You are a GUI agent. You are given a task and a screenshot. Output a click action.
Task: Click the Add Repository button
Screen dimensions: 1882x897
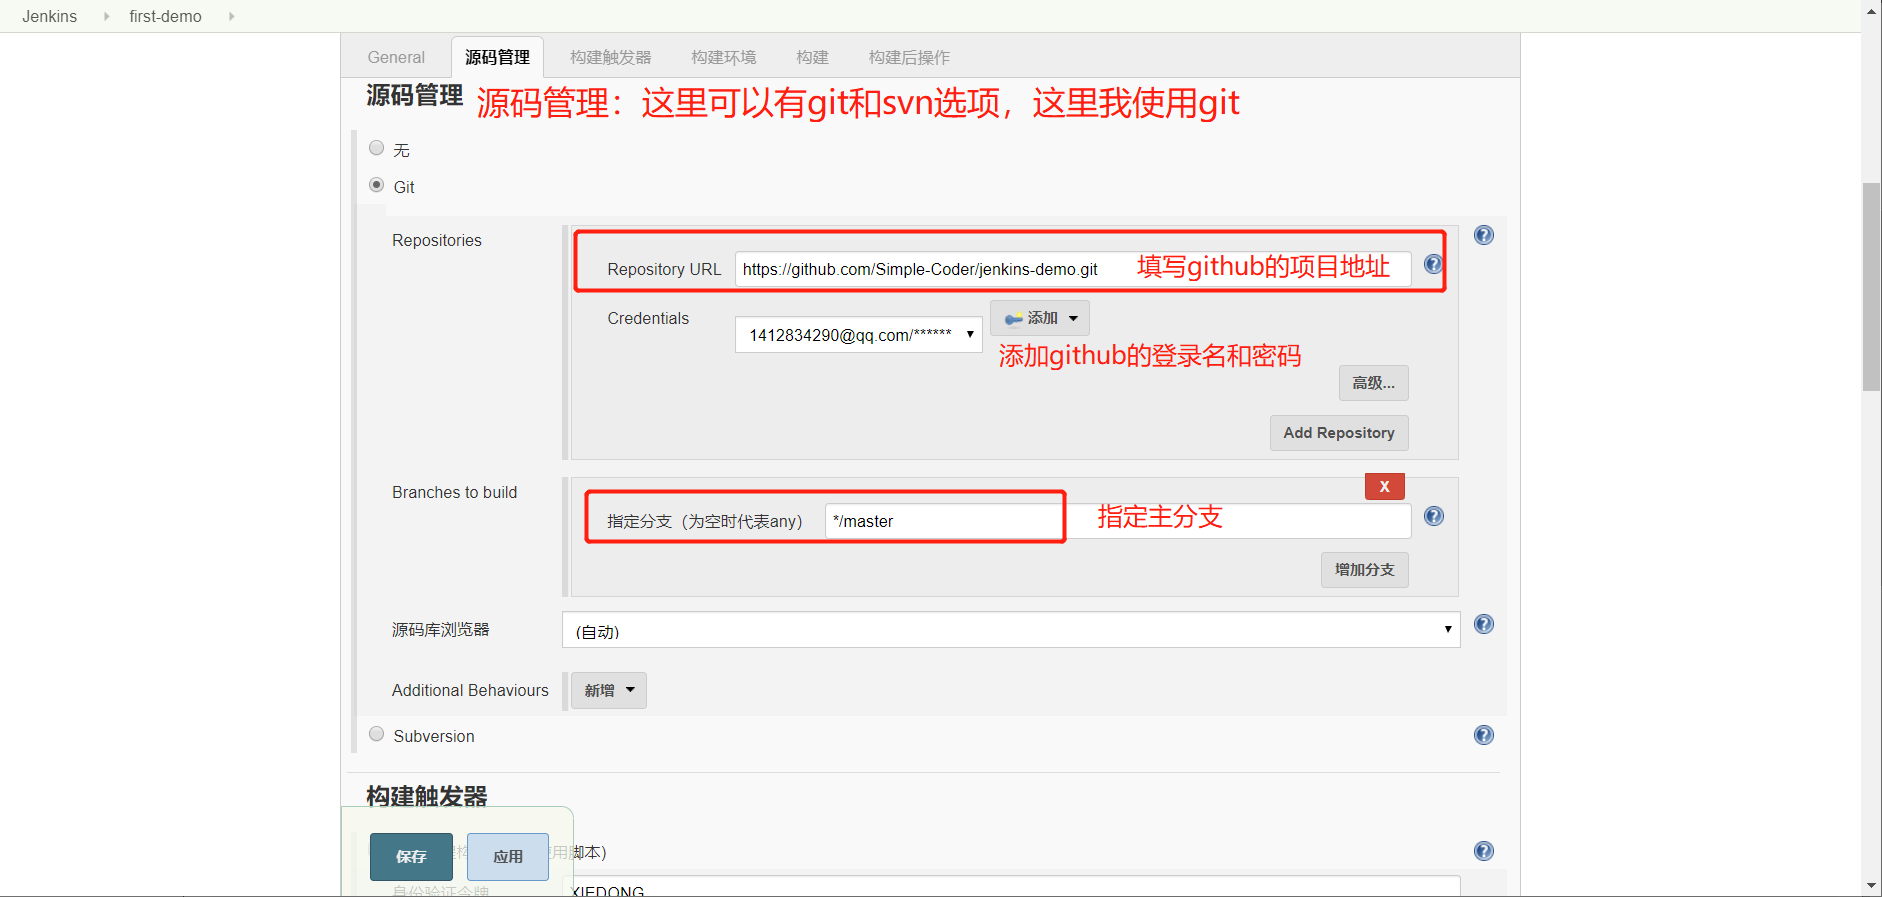(x=1339, y=433)
